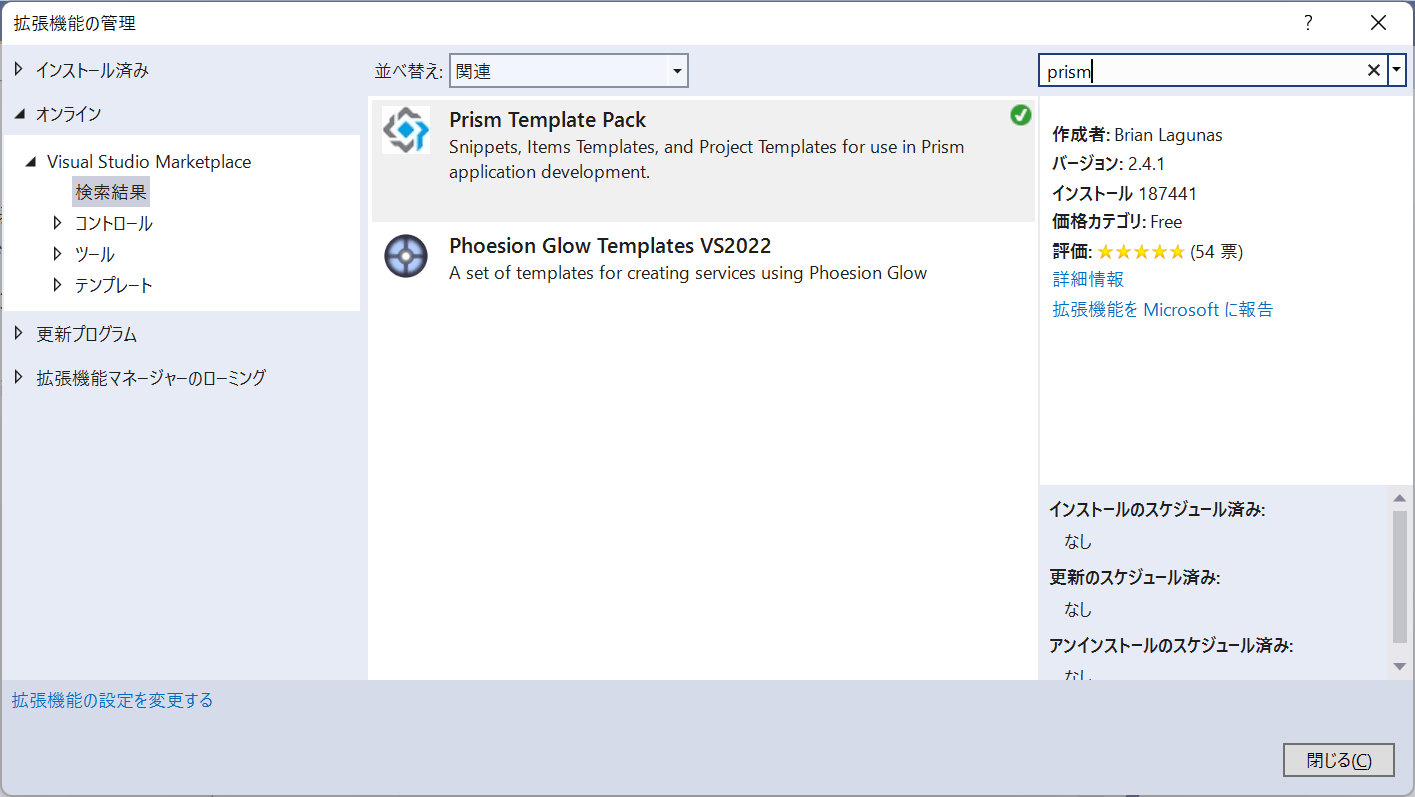The width and height of the screenshot is (1415, 797).
Task: Click the scrollbar down arrow in details pane
Action: pyautogui.click(x=1399, y=668)
